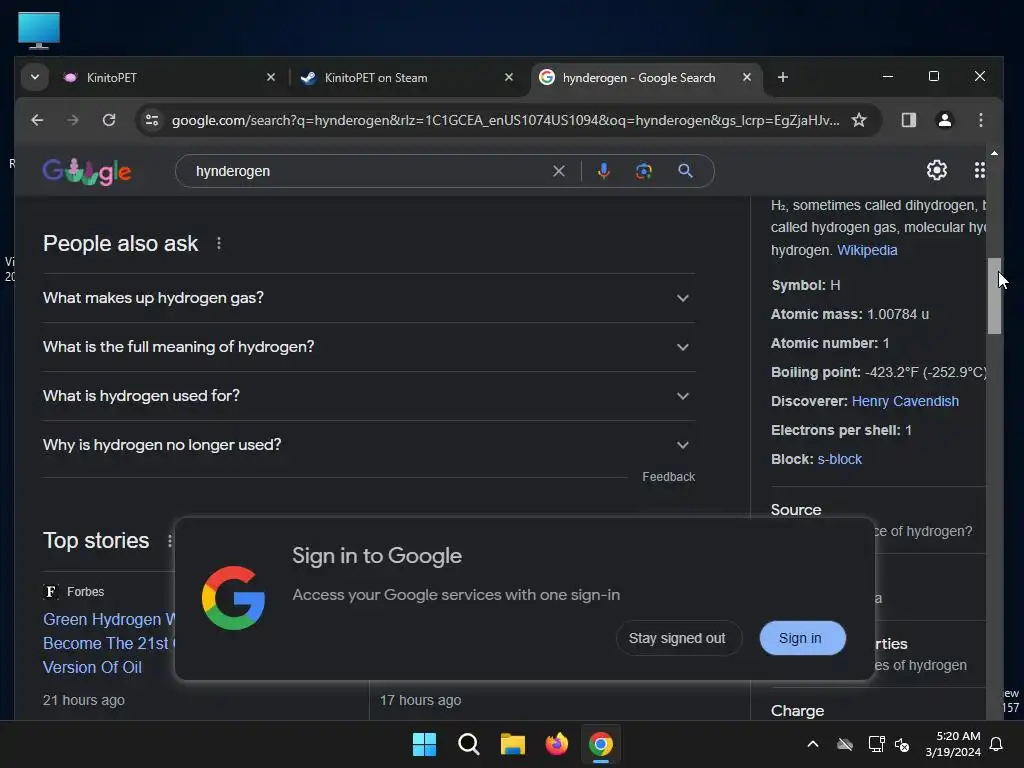Open Windows taskbar search
1024x768 pixels.
tap(468, 744)
